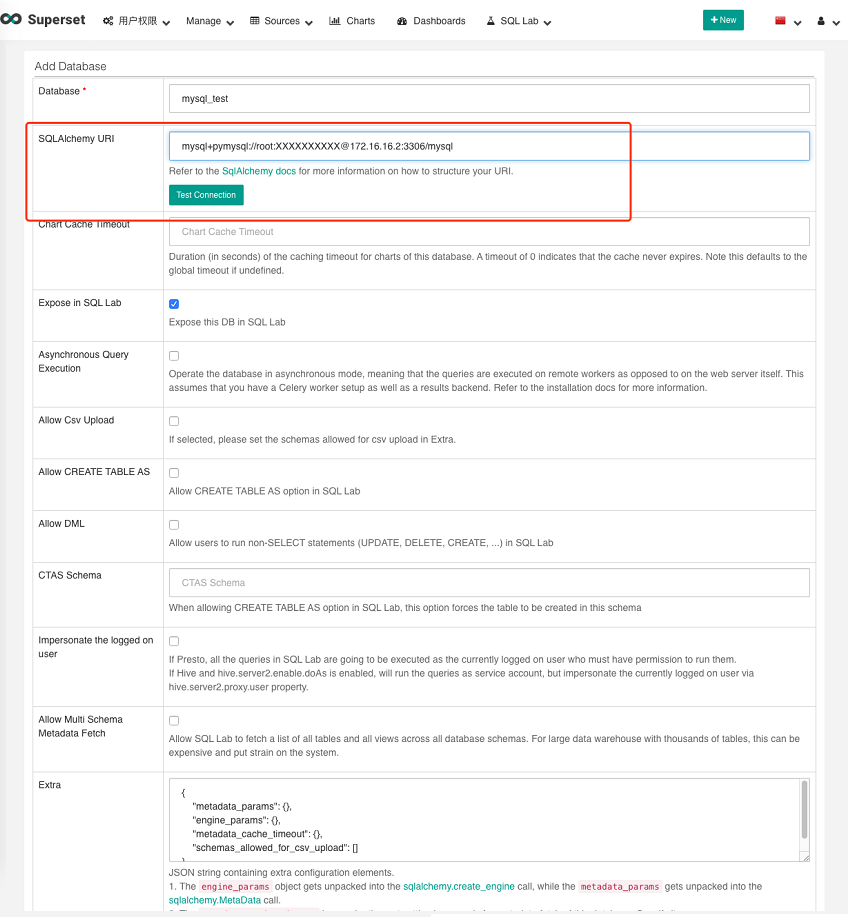Click the Extra textarea scrollbar
848x917 pixels.
804,810
